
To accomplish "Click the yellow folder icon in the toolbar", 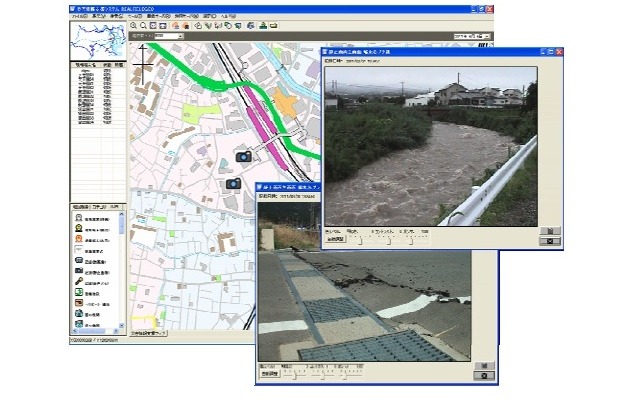I will [x=273, y=26].
